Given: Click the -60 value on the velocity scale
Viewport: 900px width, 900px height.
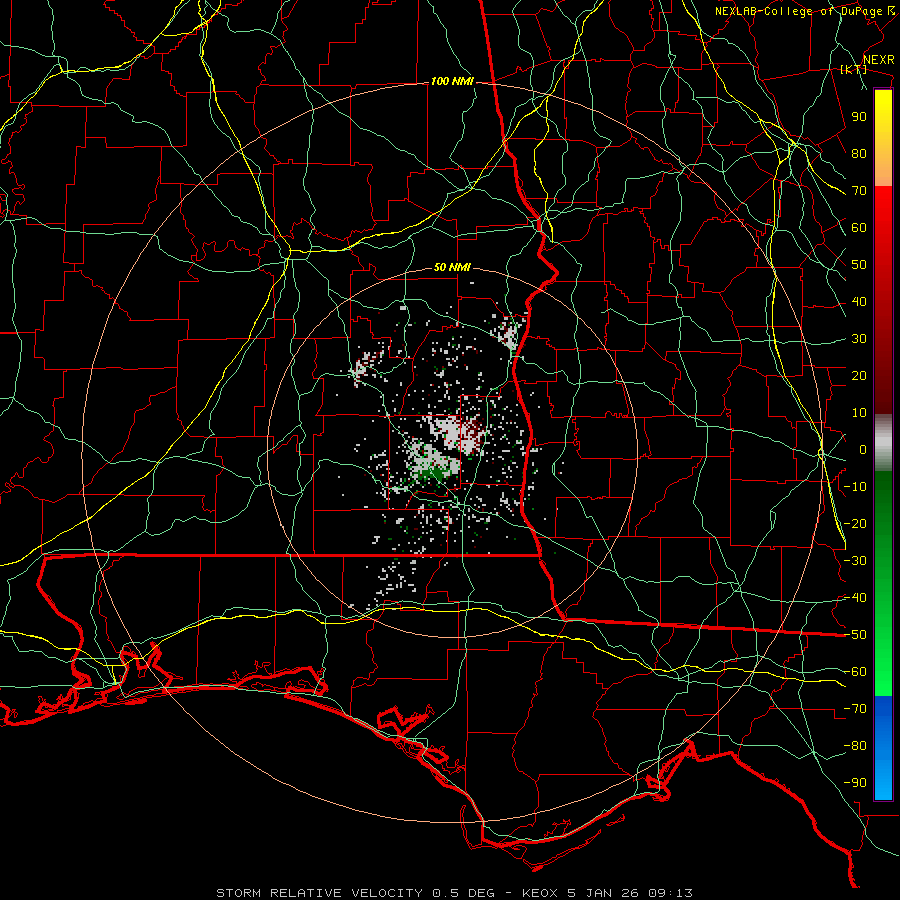Looking at the screenshot, I should (x=855, y=672).
